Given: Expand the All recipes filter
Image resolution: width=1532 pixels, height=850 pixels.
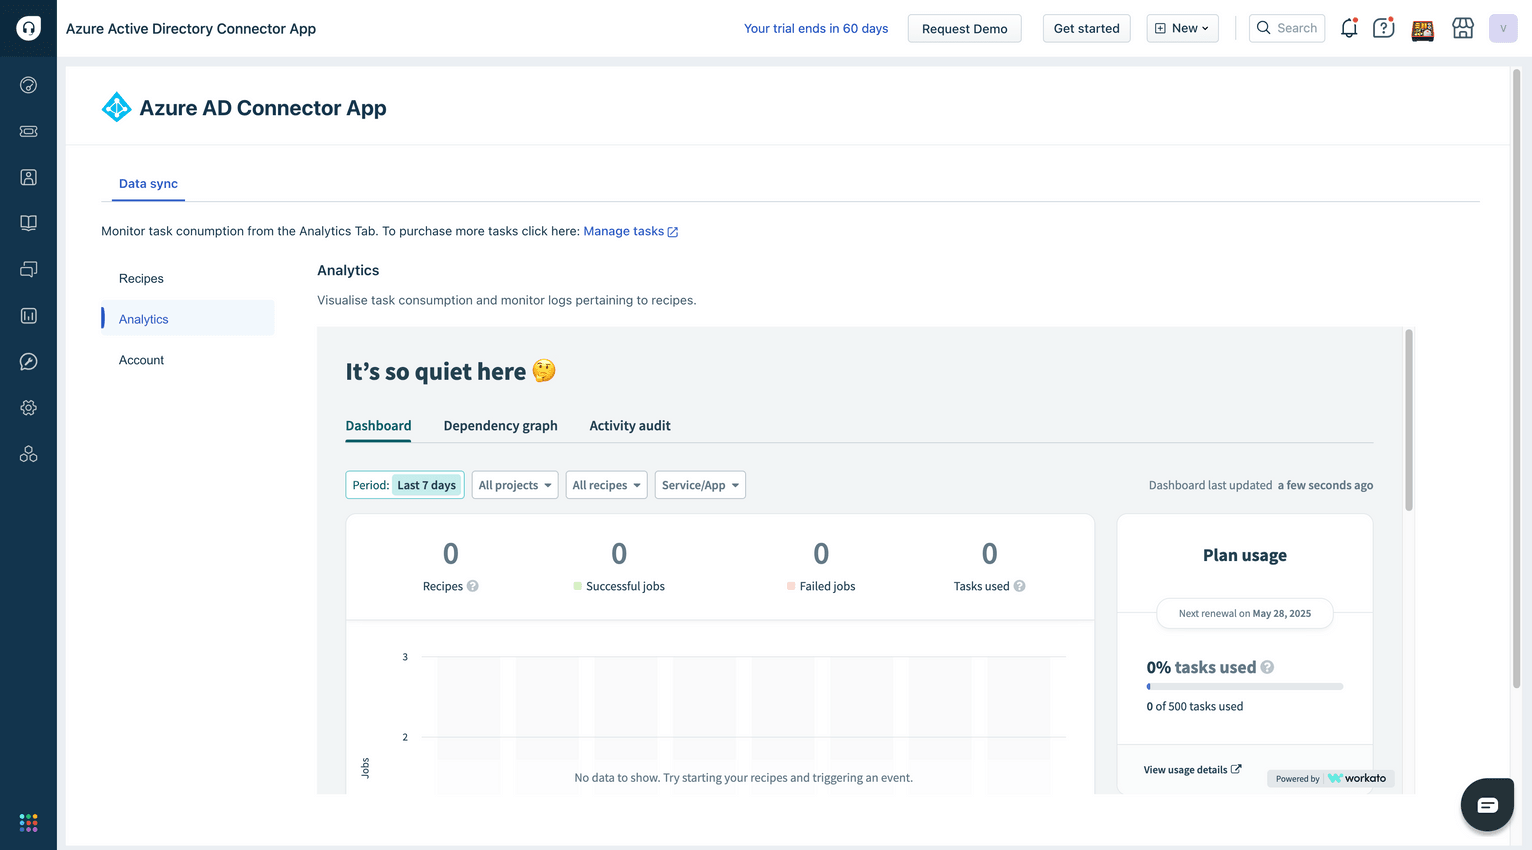Looking at the screenshot, I should 606,485.
